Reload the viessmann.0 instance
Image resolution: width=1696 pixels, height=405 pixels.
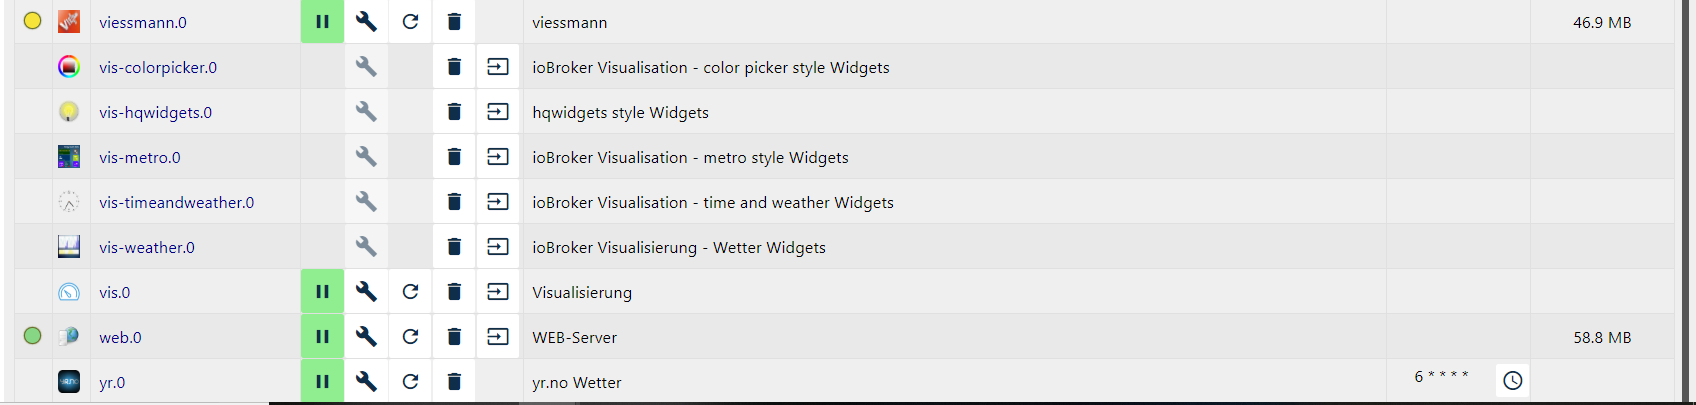point(410,22)
